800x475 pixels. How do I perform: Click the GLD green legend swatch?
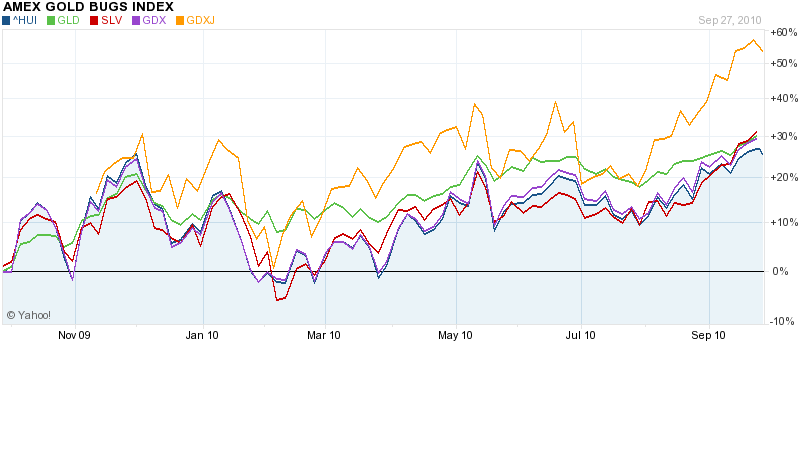[x=51, y=21]
